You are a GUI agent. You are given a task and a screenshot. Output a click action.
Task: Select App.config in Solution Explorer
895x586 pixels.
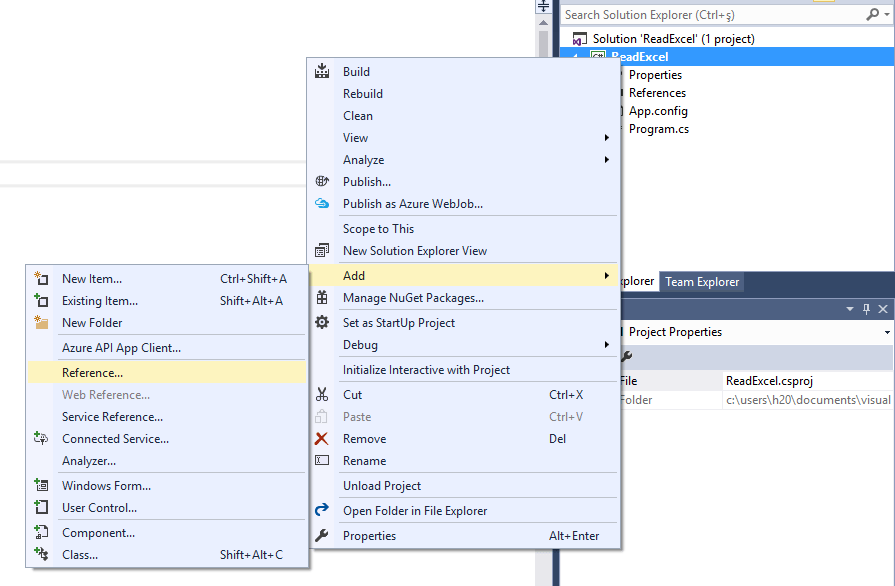[658, 111]
